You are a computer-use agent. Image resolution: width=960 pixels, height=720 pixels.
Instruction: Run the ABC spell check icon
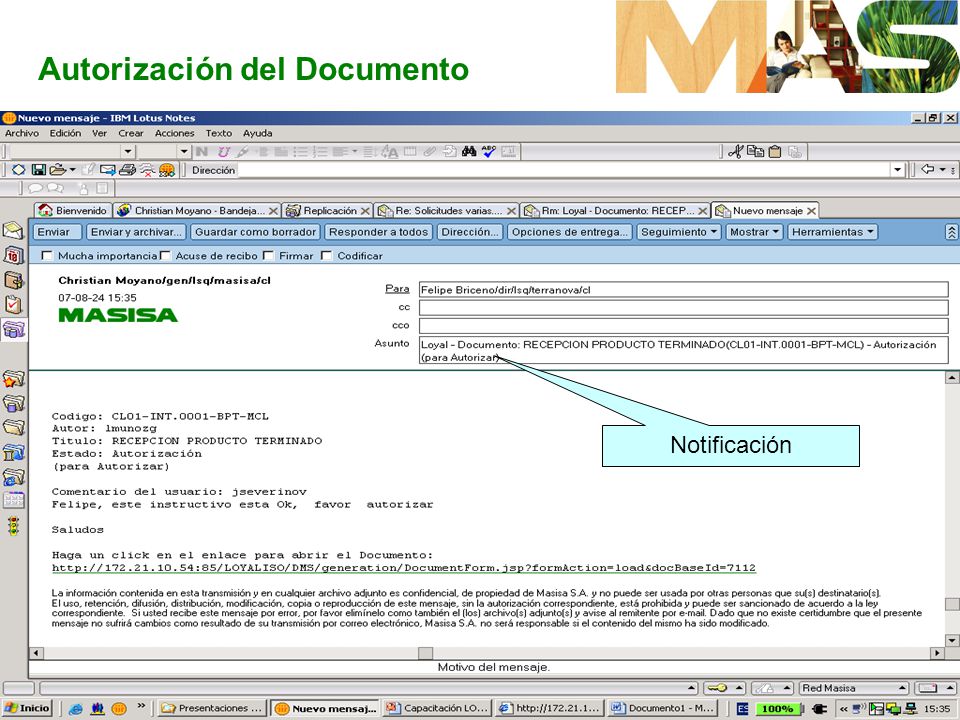pos(489,151)
